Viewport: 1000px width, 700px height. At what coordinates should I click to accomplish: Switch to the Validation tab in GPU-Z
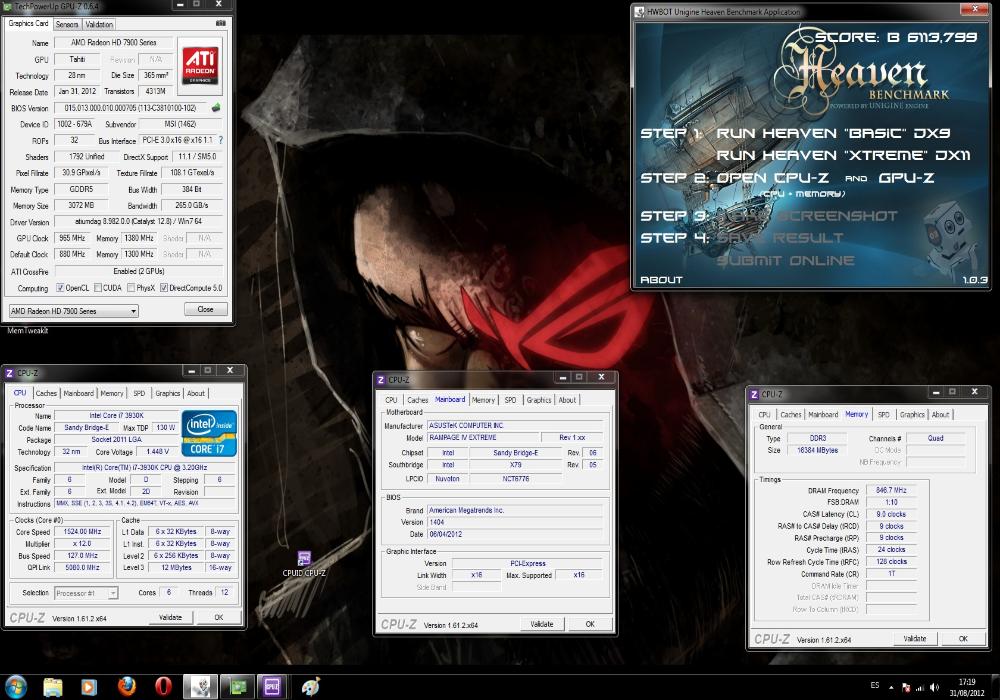pos(99,24)
